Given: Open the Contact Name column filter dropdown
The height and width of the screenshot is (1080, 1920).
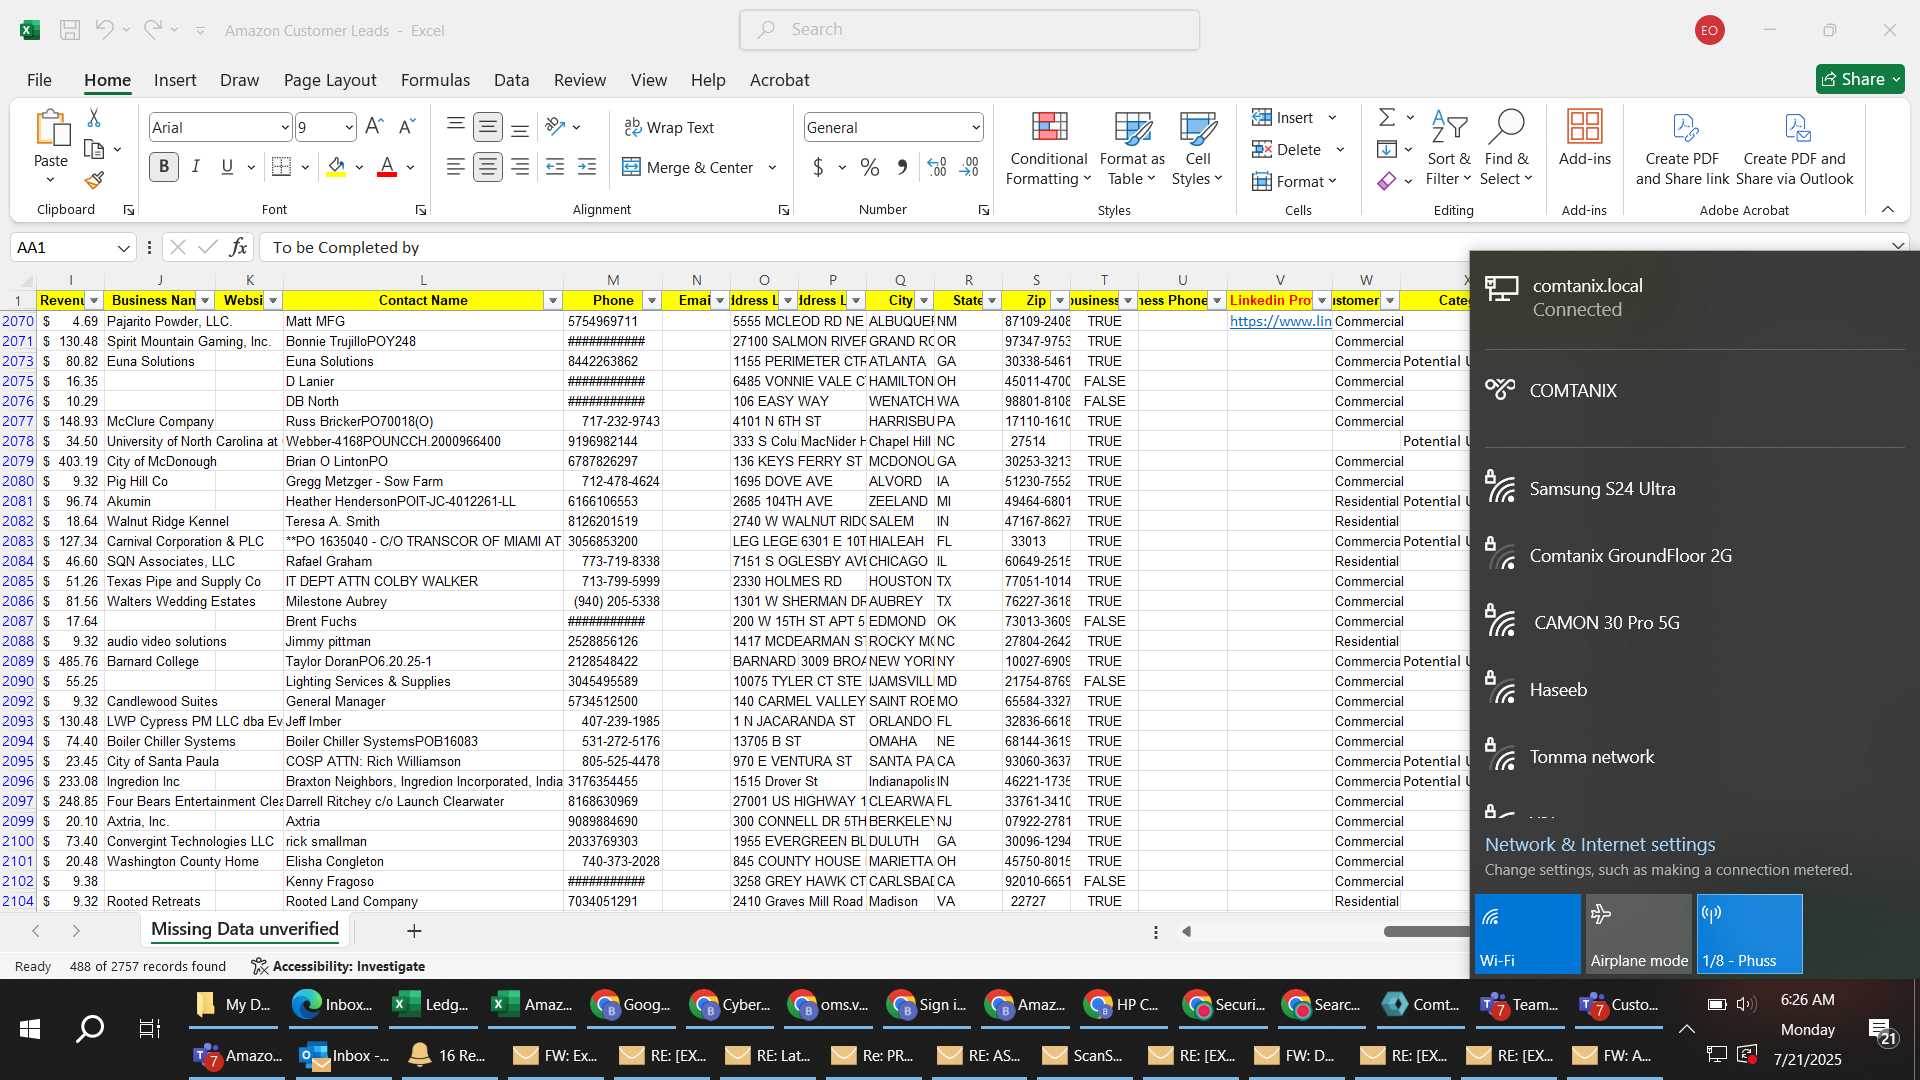Looking at the screenshot, I should 552,301.
